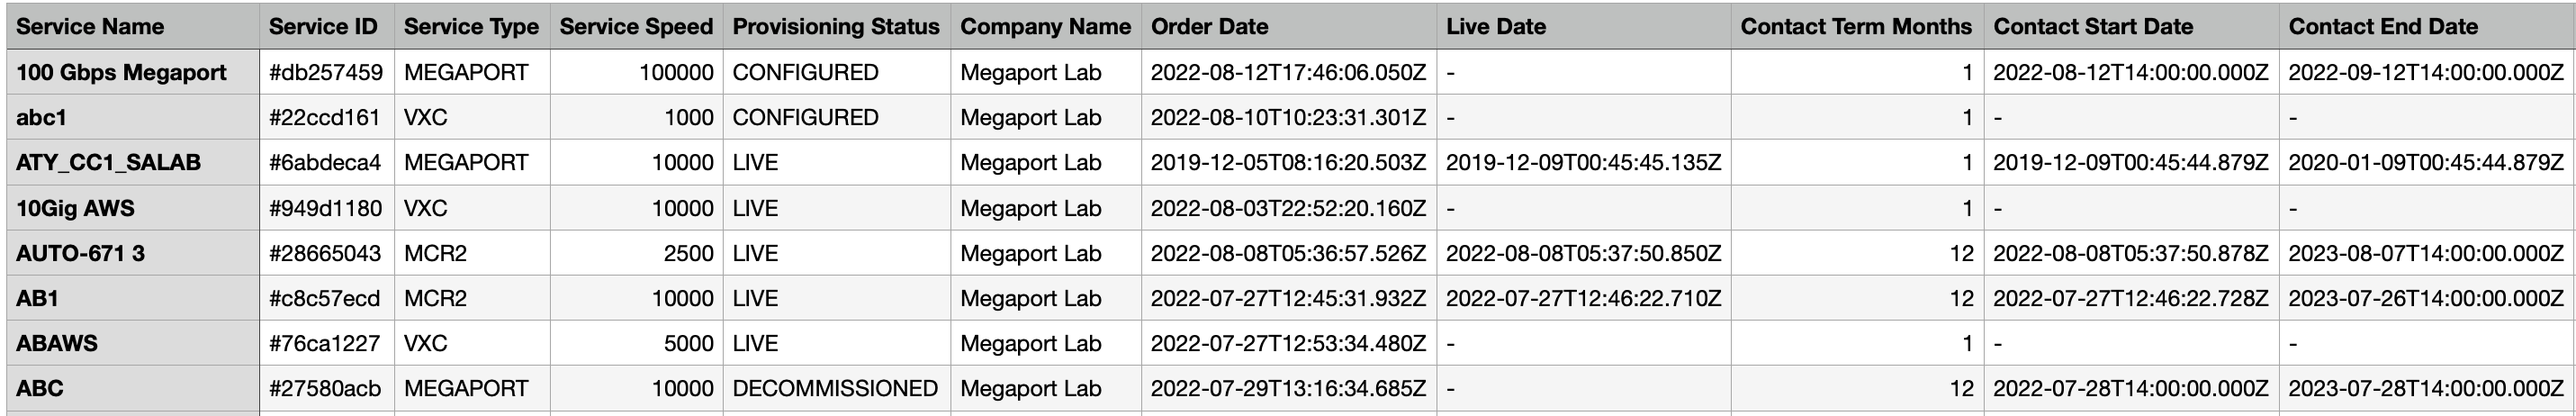Select the Contact Term Months column header
The height and width of the screenshot is (416, 2576).
(x=1855, y=27)
